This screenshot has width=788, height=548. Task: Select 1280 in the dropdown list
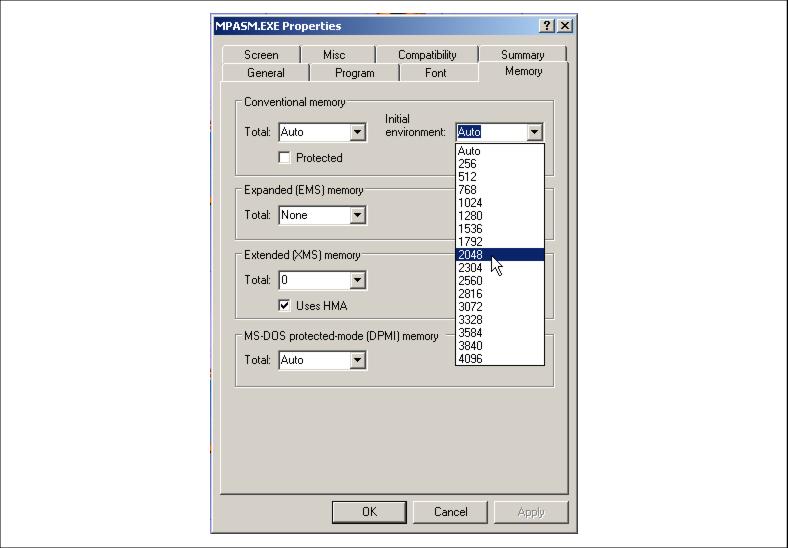point(500,216)
